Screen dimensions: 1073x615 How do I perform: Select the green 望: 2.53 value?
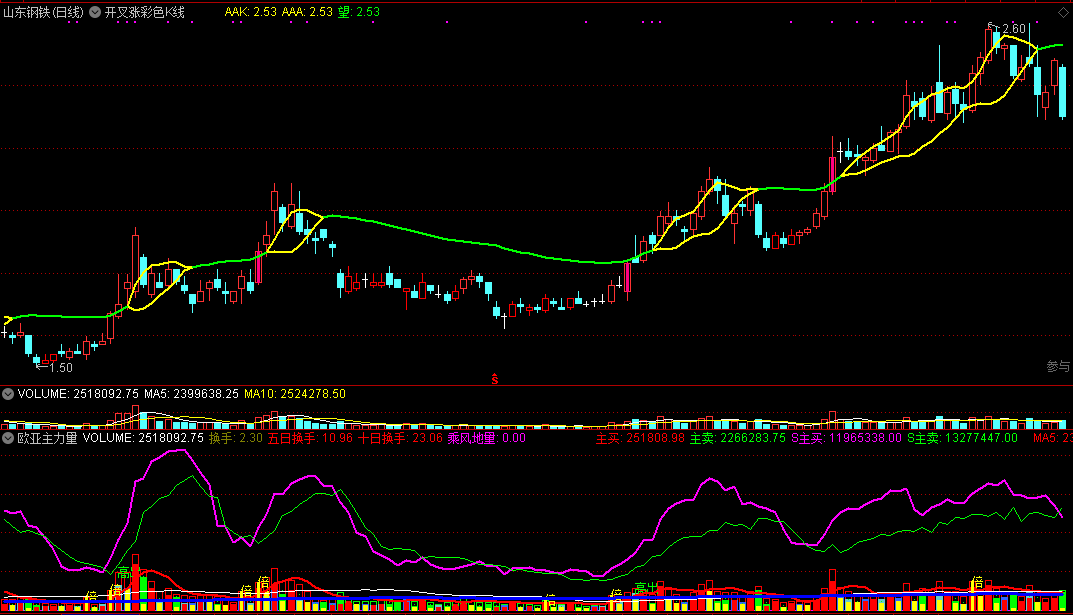point(359,12)
